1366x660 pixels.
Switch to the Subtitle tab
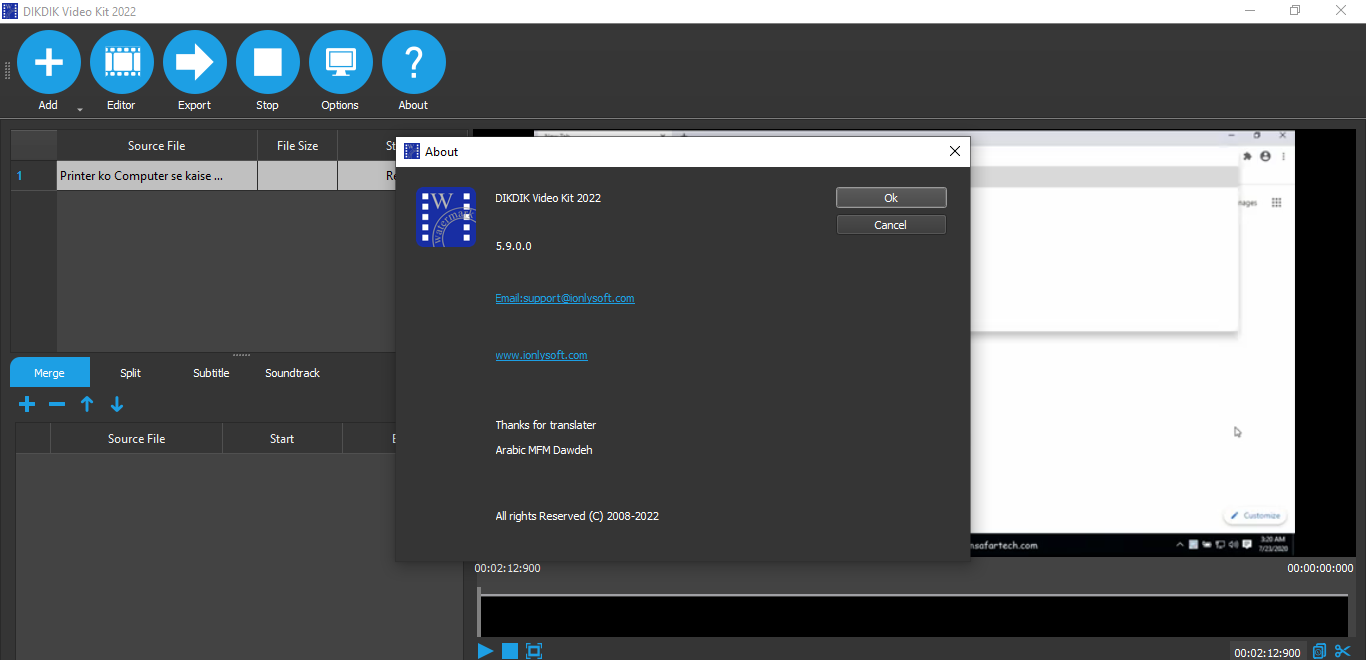click(211, 373)
